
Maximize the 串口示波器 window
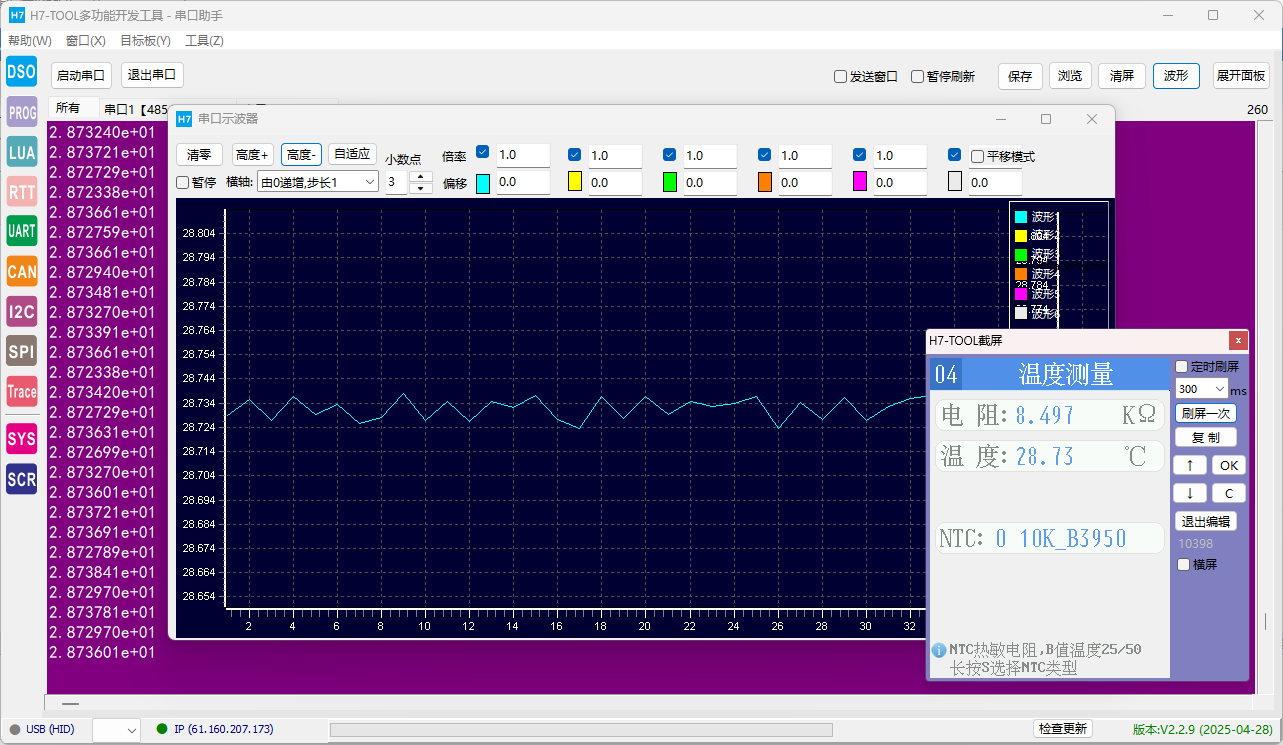pyautogui.click(x=1046, y=118)
